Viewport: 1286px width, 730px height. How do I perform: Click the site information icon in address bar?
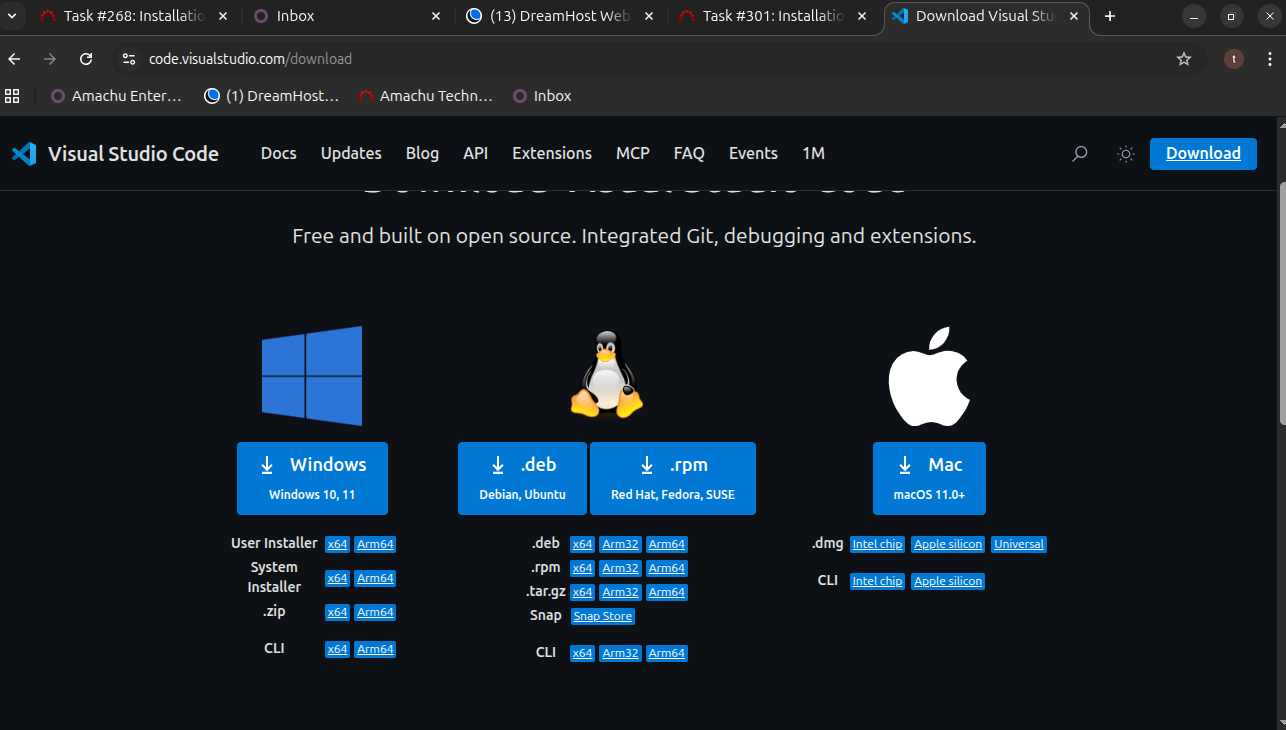click(x=128, y=59)
